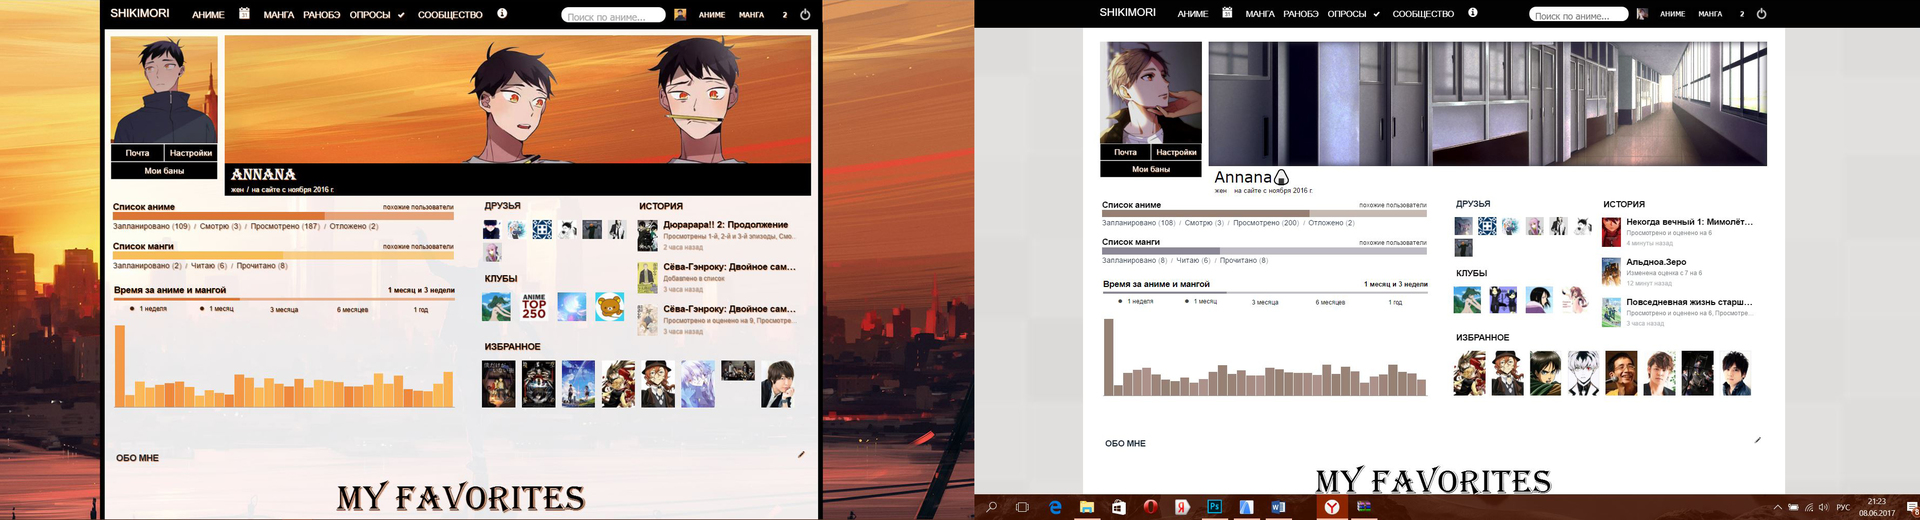The width and height of the screenshot is (1920, 520).
Task: Launch Opera browser from the taskbar
Action: coord(1150,507)
